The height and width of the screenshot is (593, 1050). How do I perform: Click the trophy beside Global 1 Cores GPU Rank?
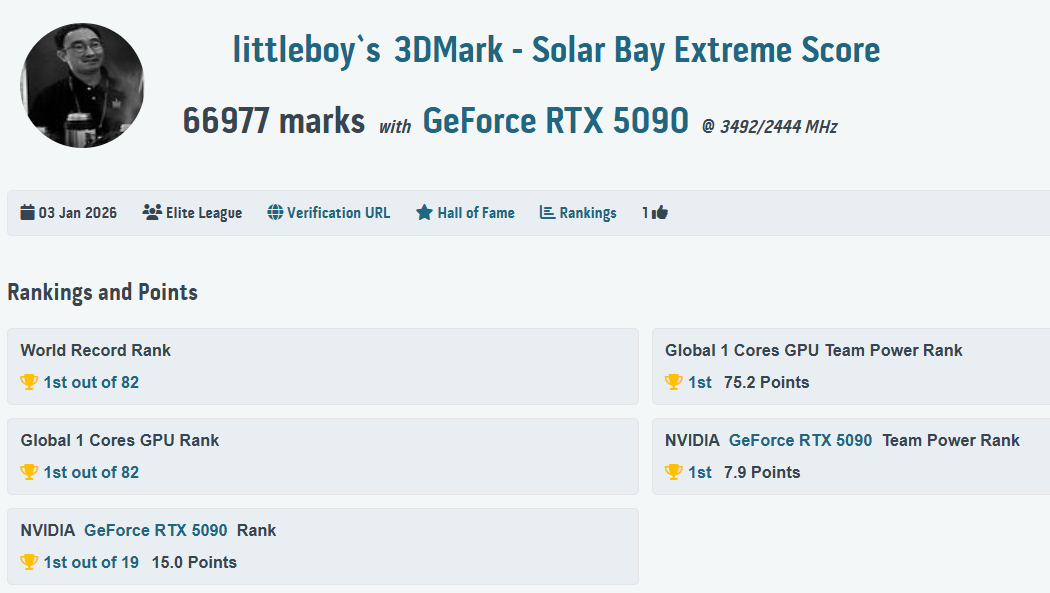tap(29, 472)
